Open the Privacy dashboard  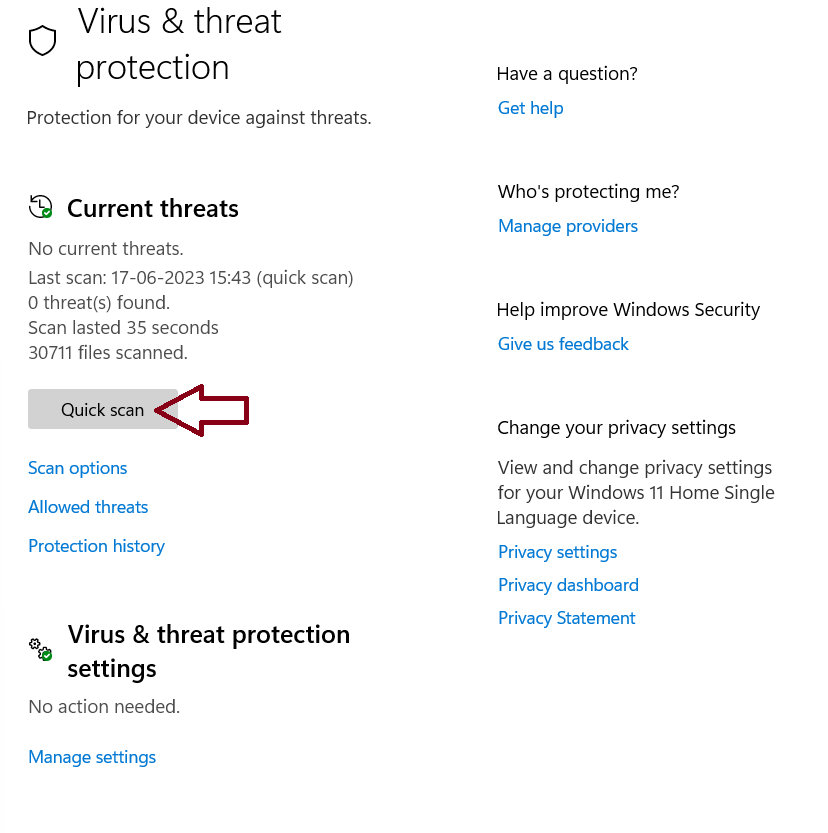(x=568, y=584)
